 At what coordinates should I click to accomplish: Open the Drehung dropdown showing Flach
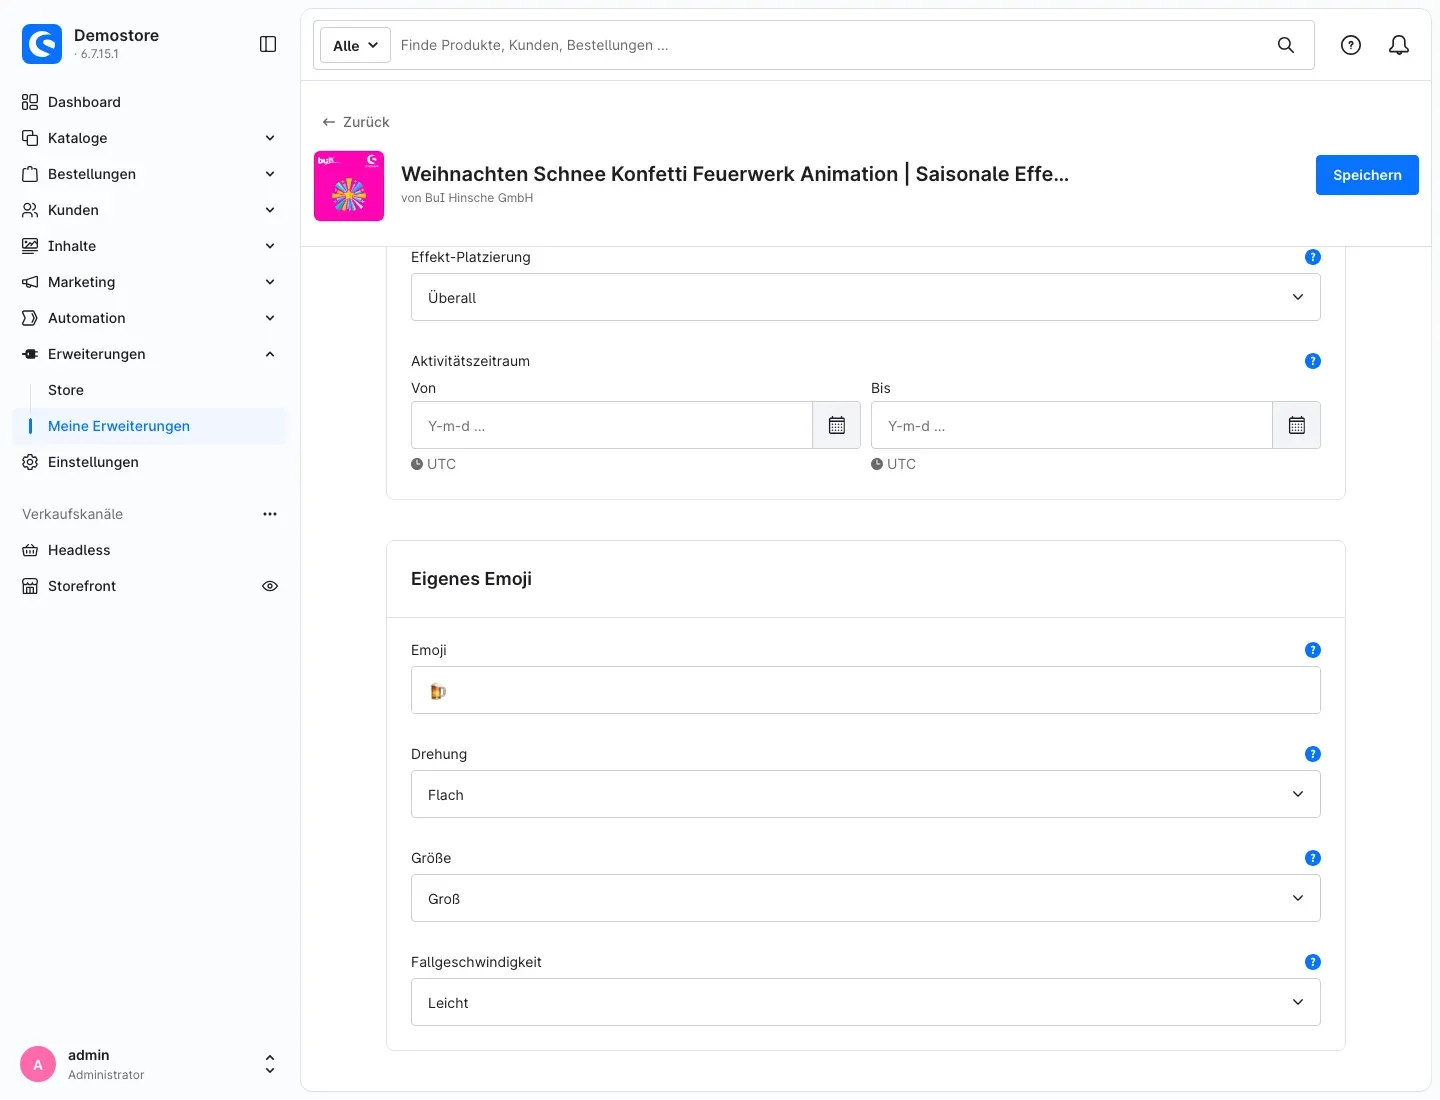866,794
